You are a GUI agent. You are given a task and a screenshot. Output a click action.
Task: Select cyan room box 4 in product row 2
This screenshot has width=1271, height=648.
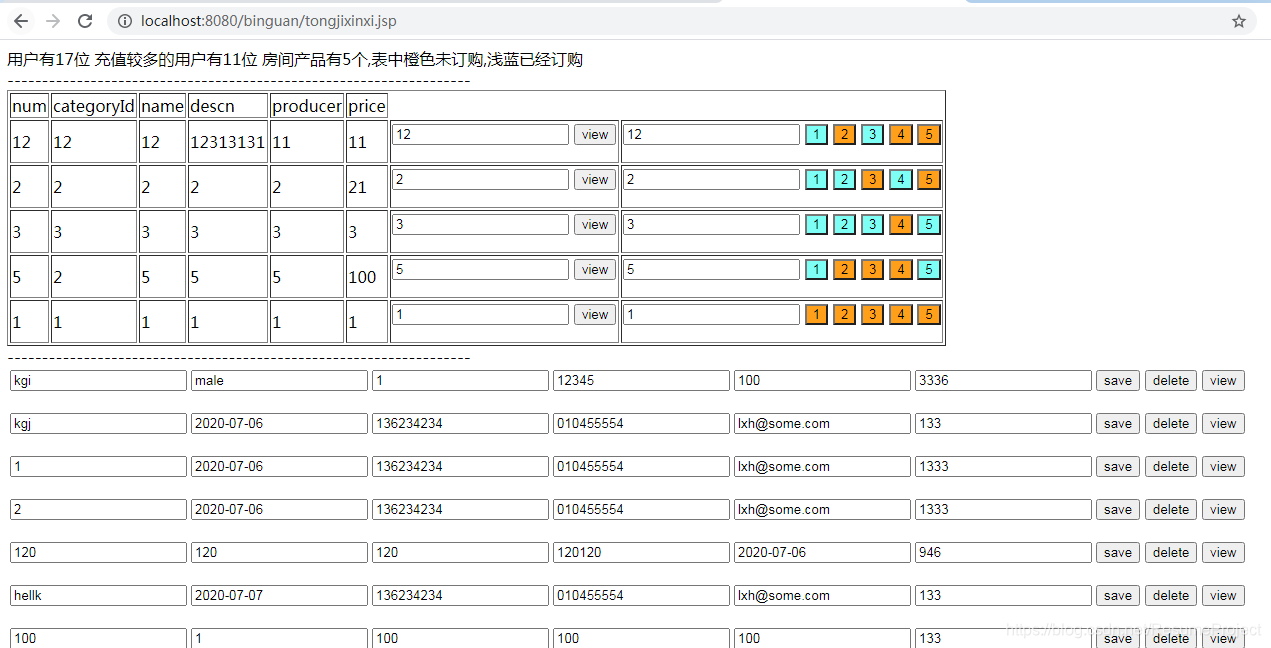tap(901, 180)
